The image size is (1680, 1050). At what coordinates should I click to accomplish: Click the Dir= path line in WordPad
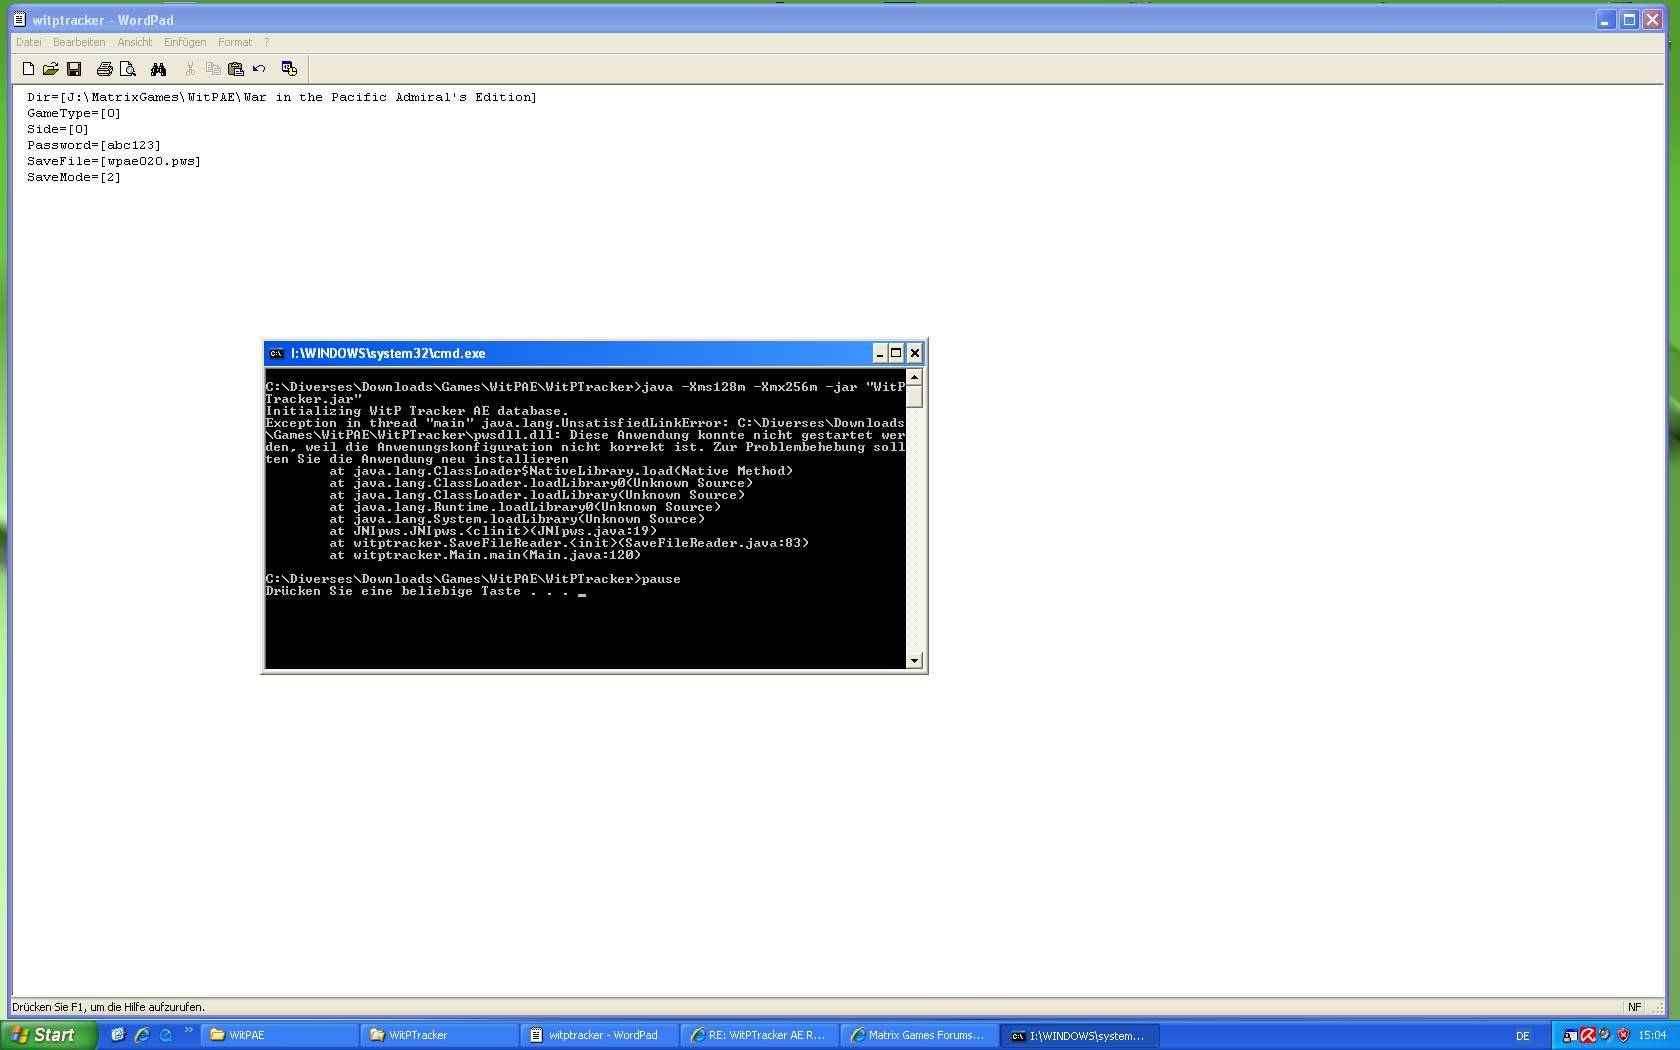(282, 97)
